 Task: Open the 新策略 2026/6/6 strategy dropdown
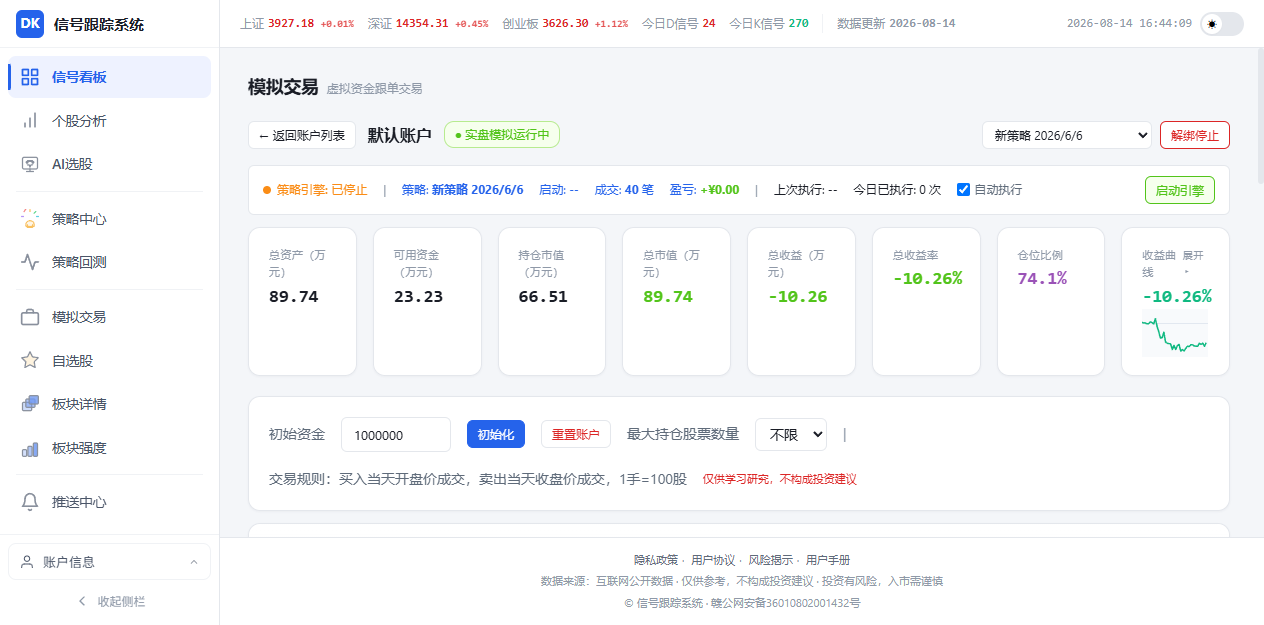click(1067, 135)
